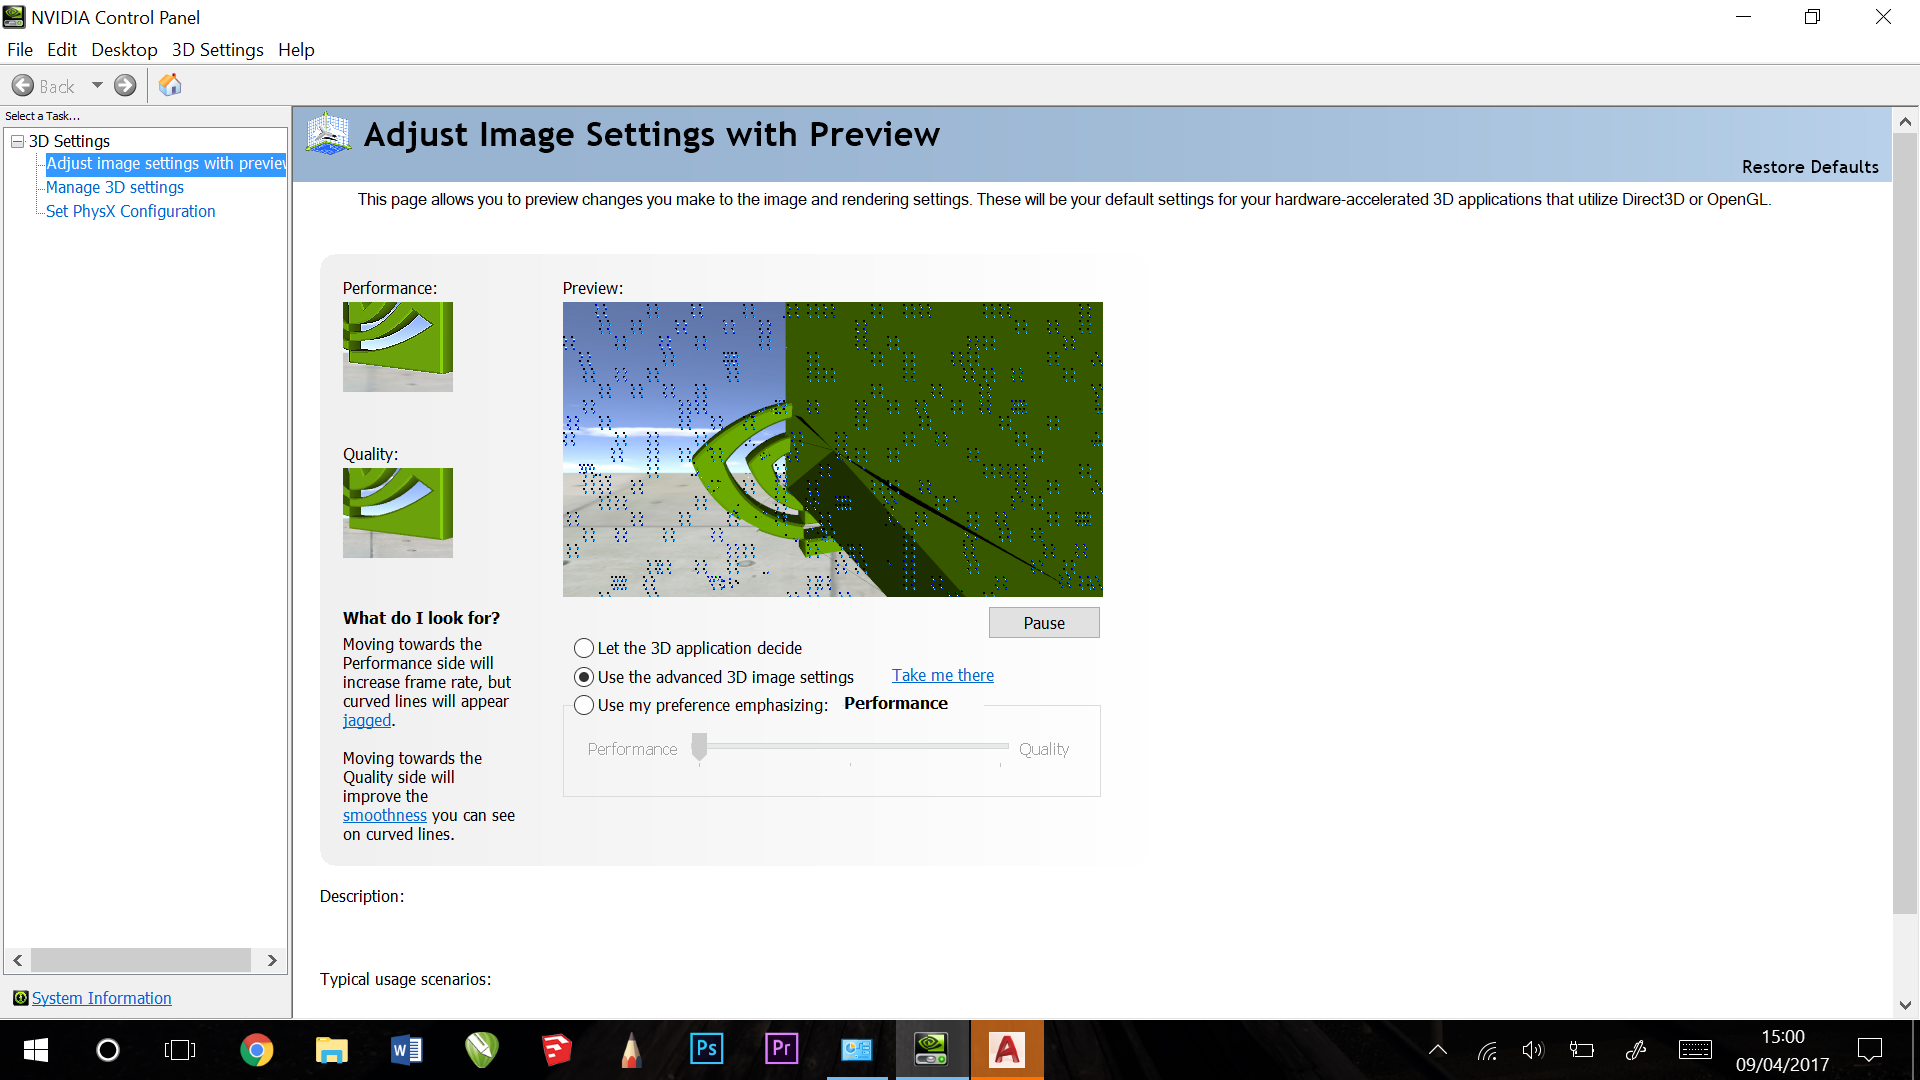Click the Home toolbar icon
Viewport: 1920px width, 1080px height.
pyautogui.click(x=170, y=86)
